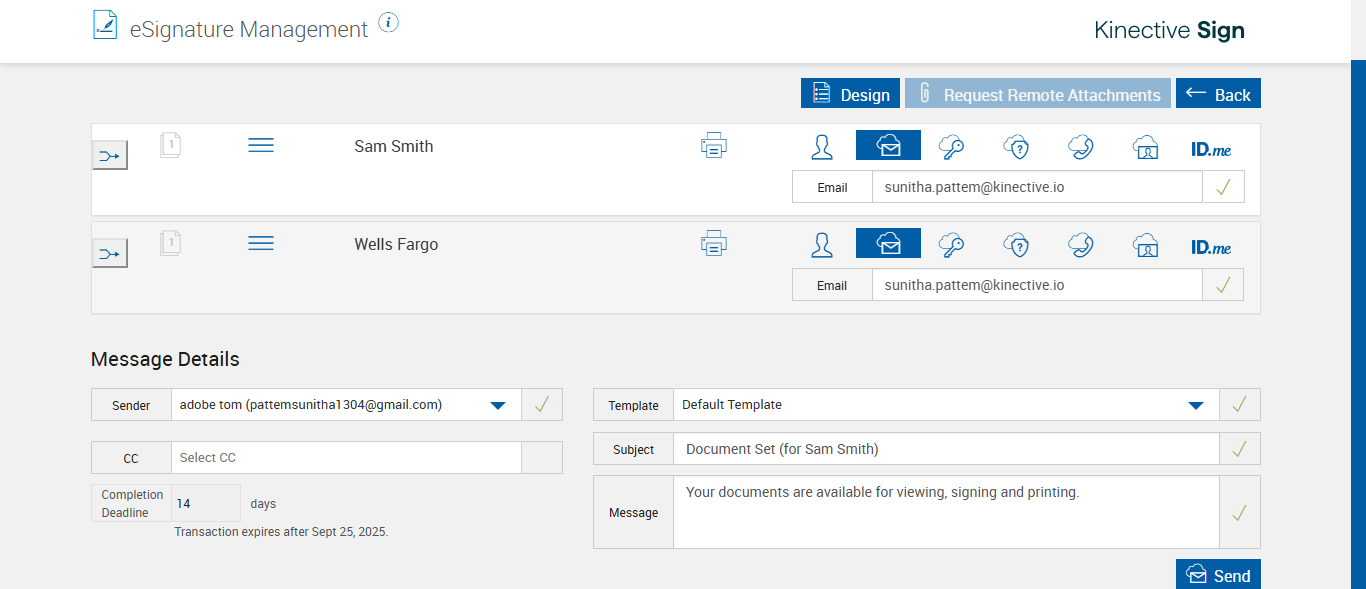Toggle the merge arrow button for Sam Smith
Viewport: 1366px width, 589px height.
pos(110,155)
